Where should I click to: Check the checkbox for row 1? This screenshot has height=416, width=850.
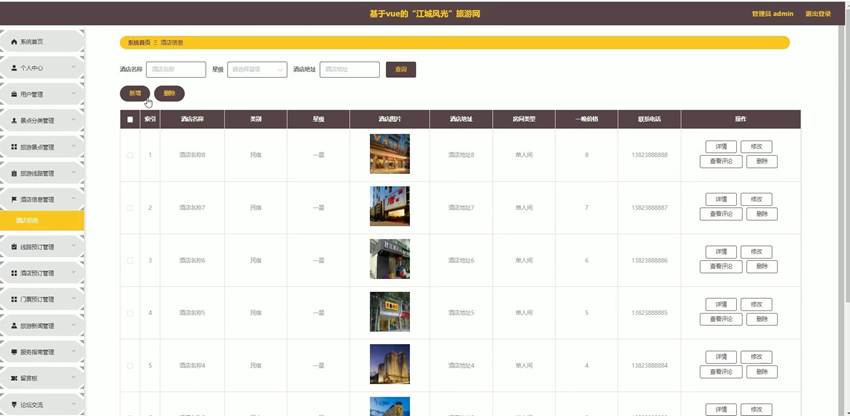click(x=130, y=155)
